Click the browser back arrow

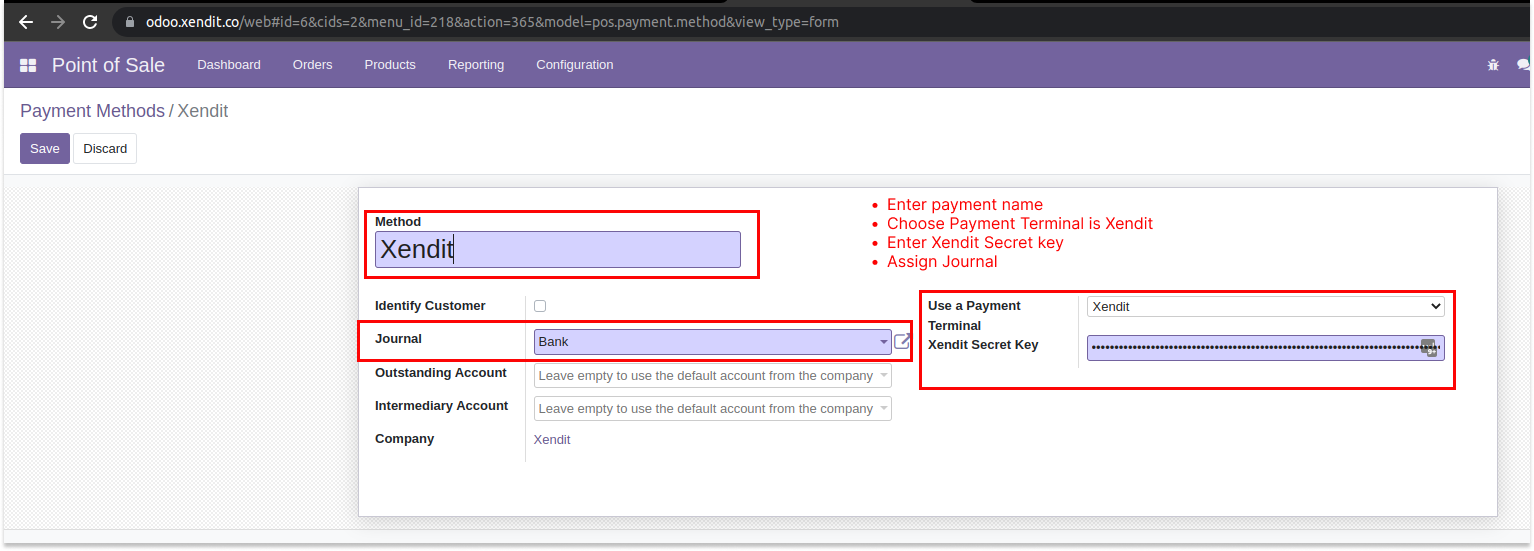tap(26, 22)
